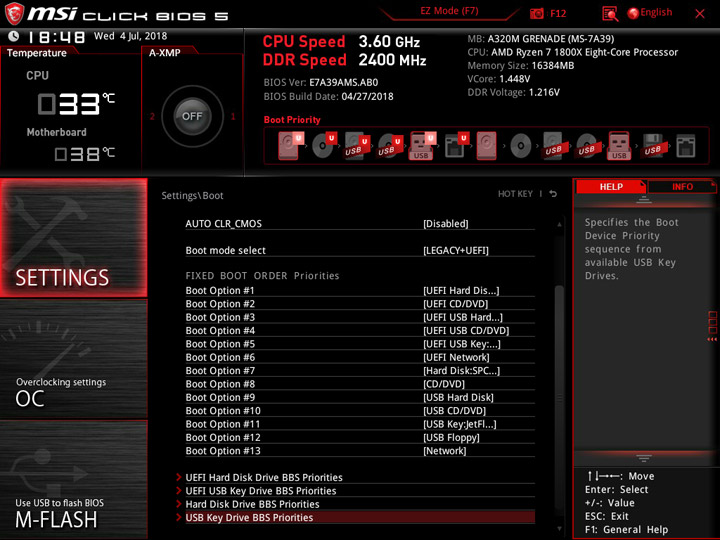Open the SETTINGS section
This screenshot has height=540, width=720.
pyautogui.click(x=73, y=238)
